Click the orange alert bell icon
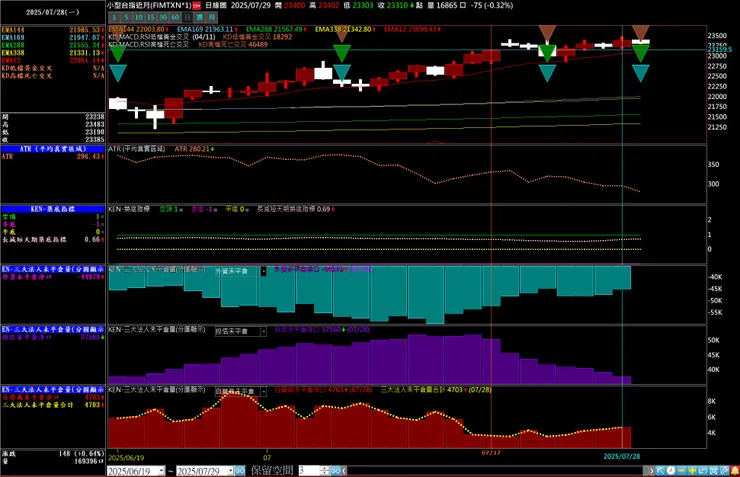The width and height of the screenshot is (740, 477). pyautogui.click(x=735, y=470)
